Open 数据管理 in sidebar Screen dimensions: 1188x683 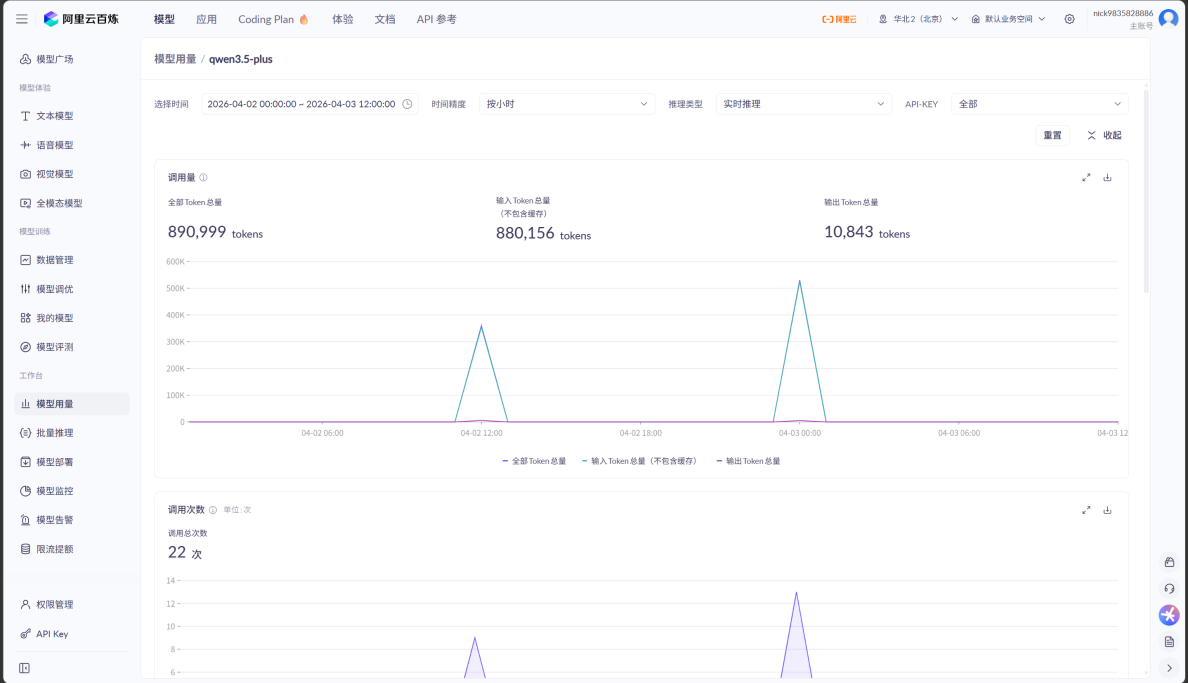[x=72, y=260]
